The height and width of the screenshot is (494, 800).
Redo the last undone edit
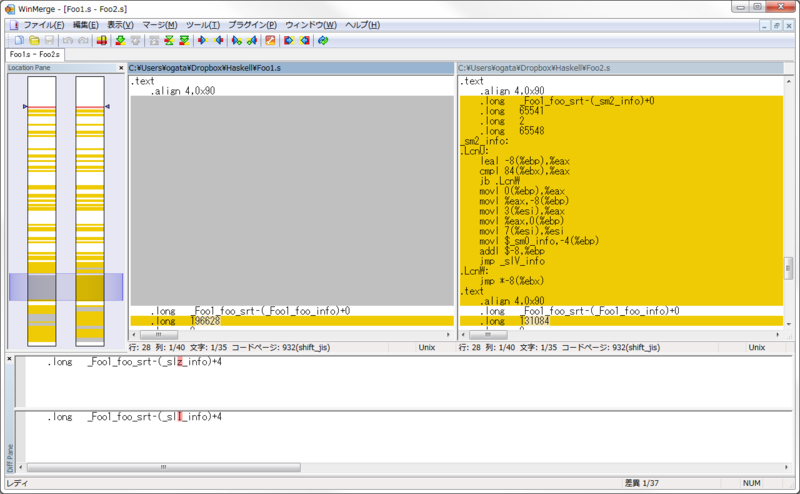click(x=83, y=40)
